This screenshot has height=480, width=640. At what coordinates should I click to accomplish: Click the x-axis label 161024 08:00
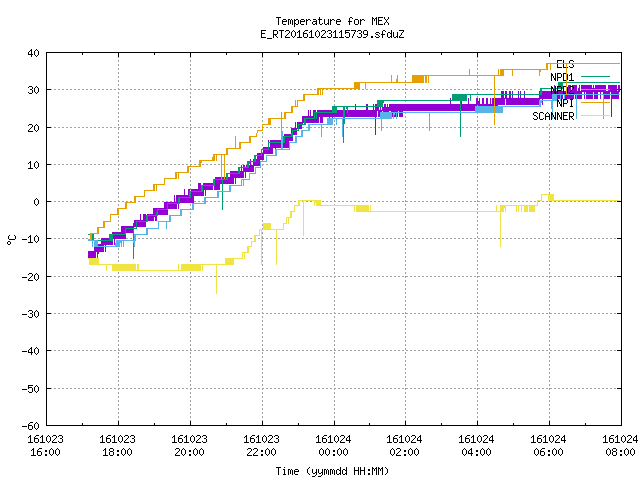coord(620,446)
